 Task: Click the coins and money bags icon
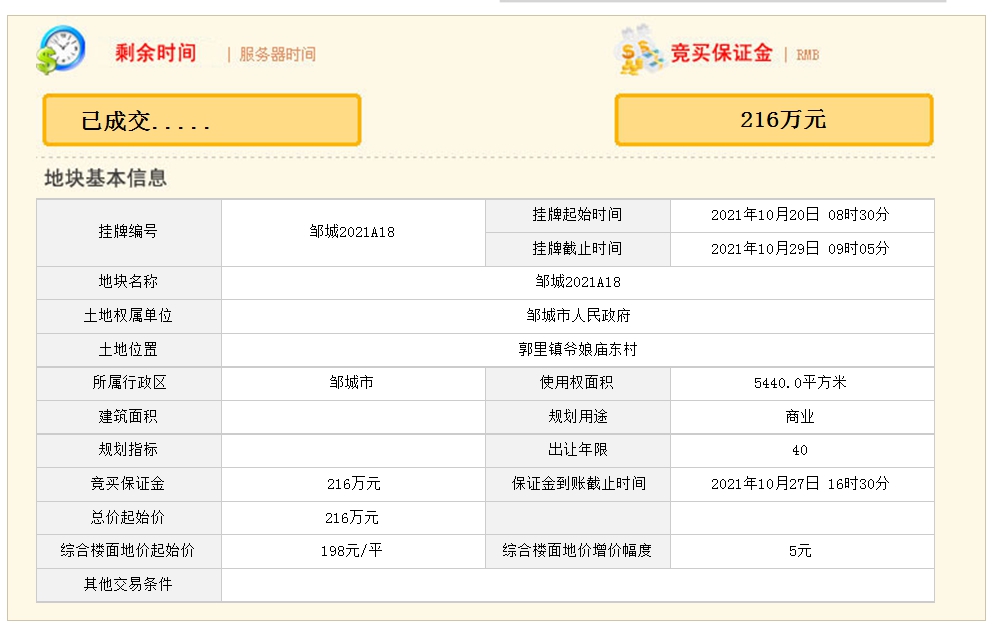coord(640,49)
